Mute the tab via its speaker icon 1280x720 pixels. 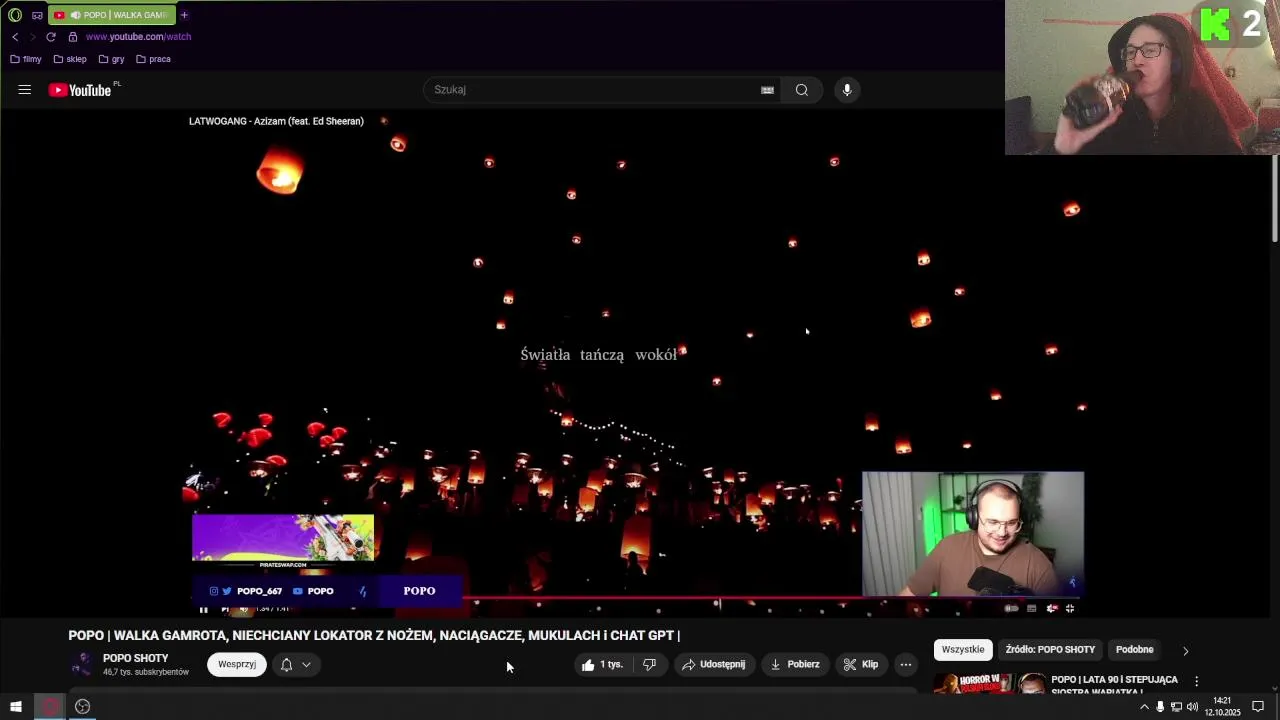click(x=75, y=15)
